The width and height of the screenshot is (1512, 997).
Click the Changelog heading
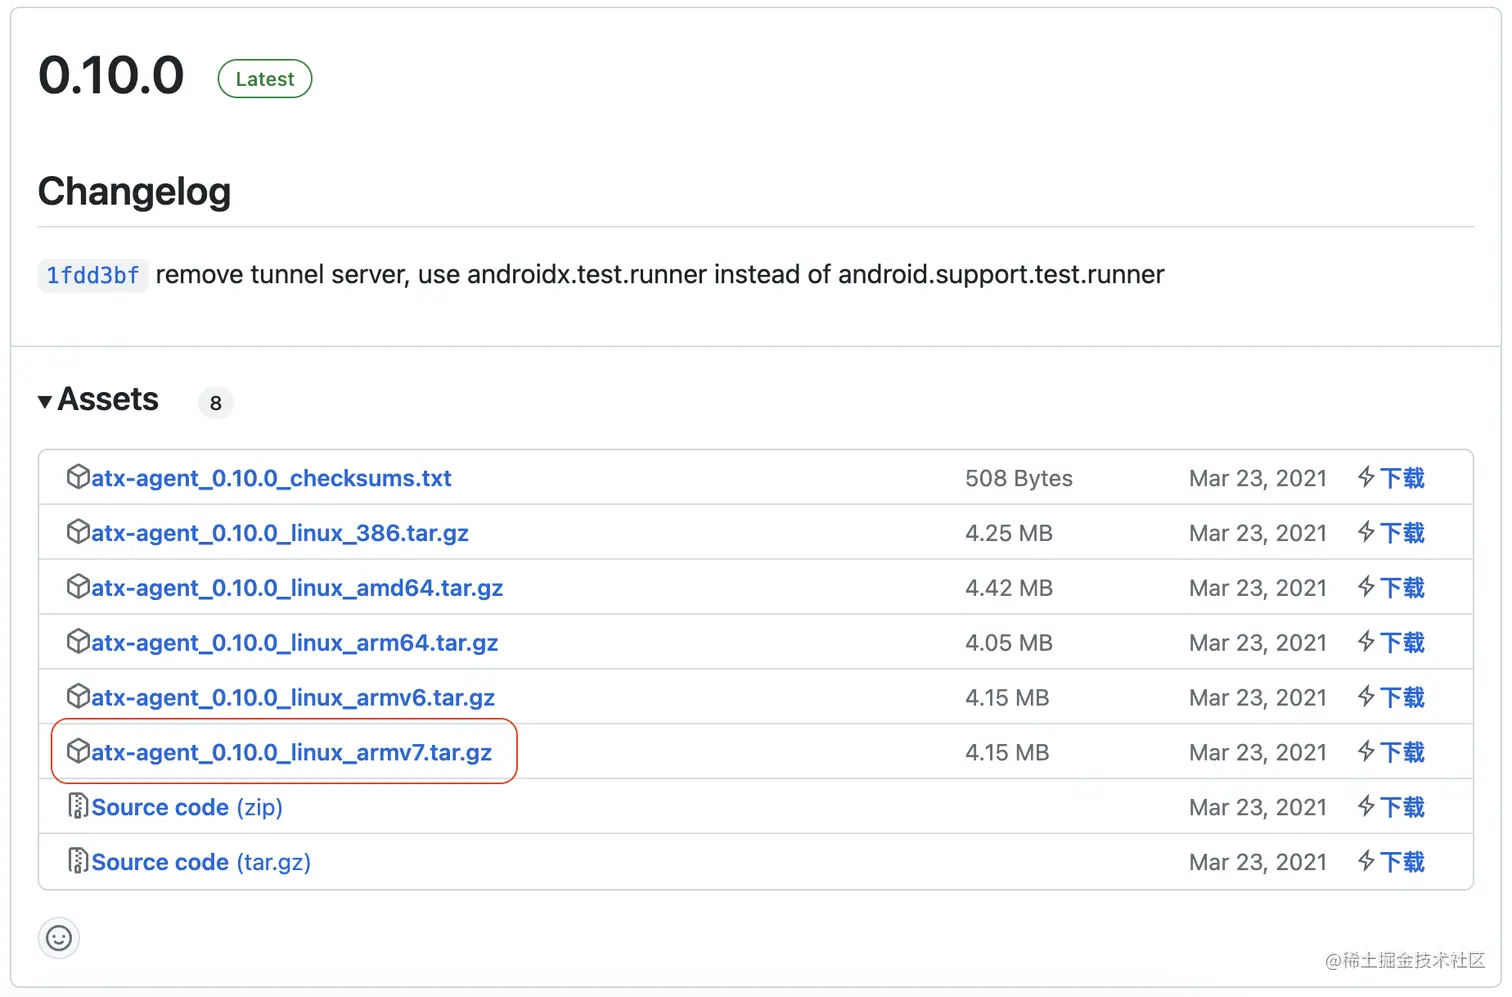(x=134, y=191)
